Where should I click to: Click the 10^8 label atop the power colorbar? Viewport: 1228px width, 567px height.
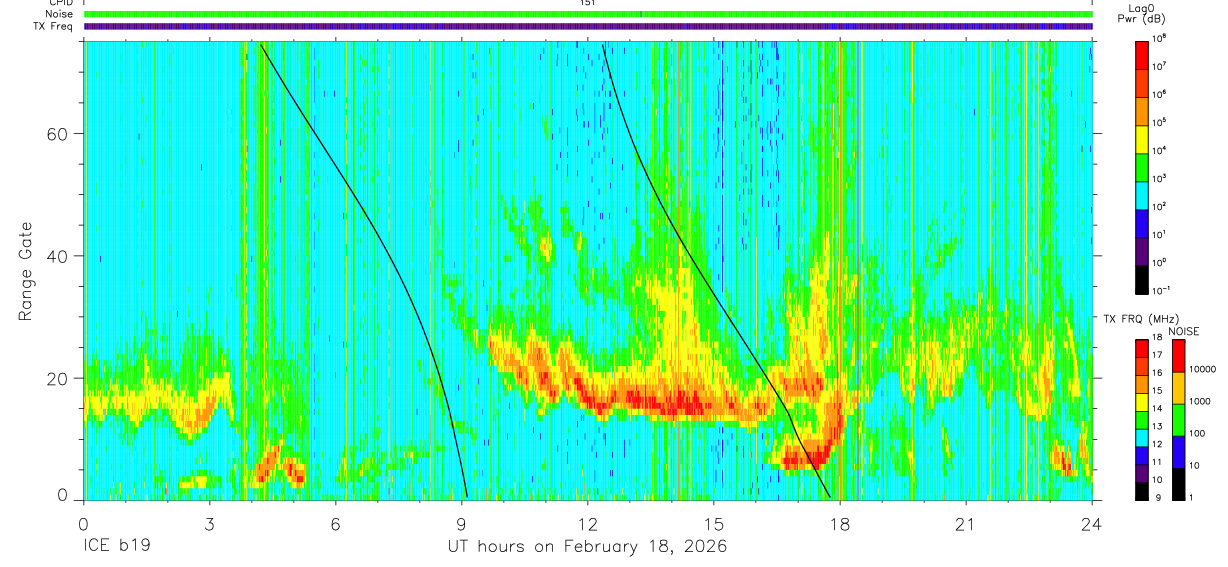(x=1161, y=38)
